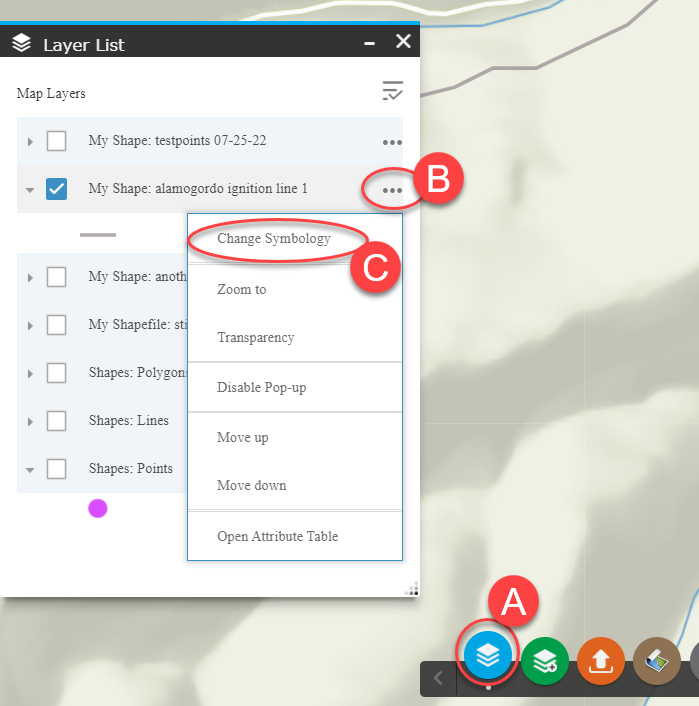Select Zoom to in the layer menu
The image size is (699, 706).
click(x=242, y=289)
